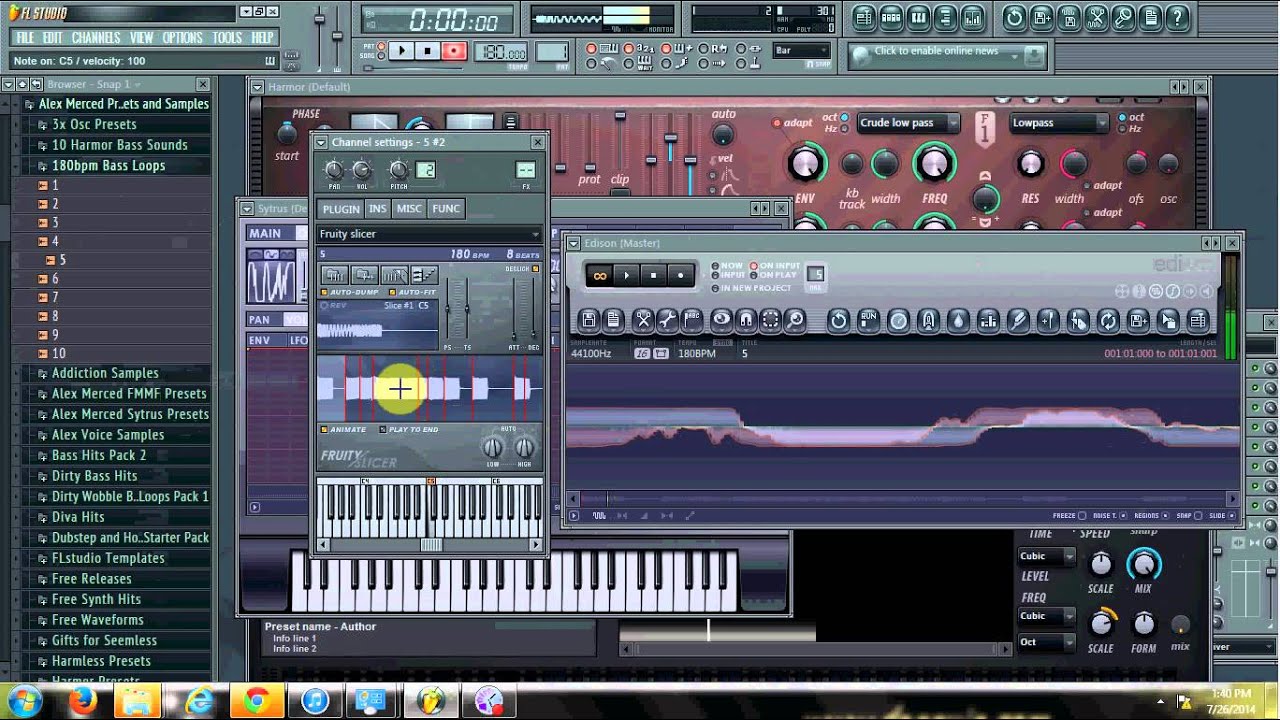Click Edison's scissors edit tool icon

(643, 320)
